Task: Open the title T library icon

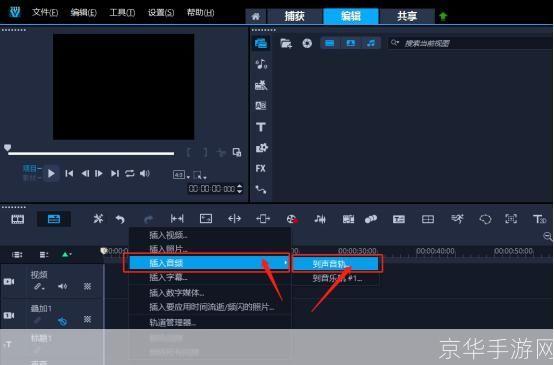Action: tap(261, 127)
